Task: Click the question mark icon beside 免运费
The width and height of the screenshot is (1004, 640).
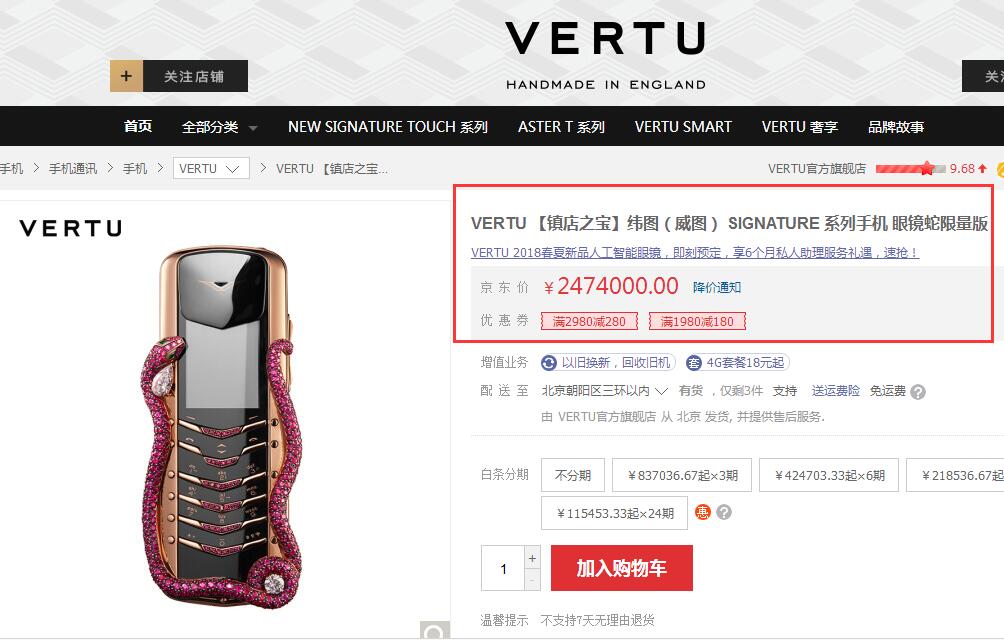Action: tap(918, 392)
